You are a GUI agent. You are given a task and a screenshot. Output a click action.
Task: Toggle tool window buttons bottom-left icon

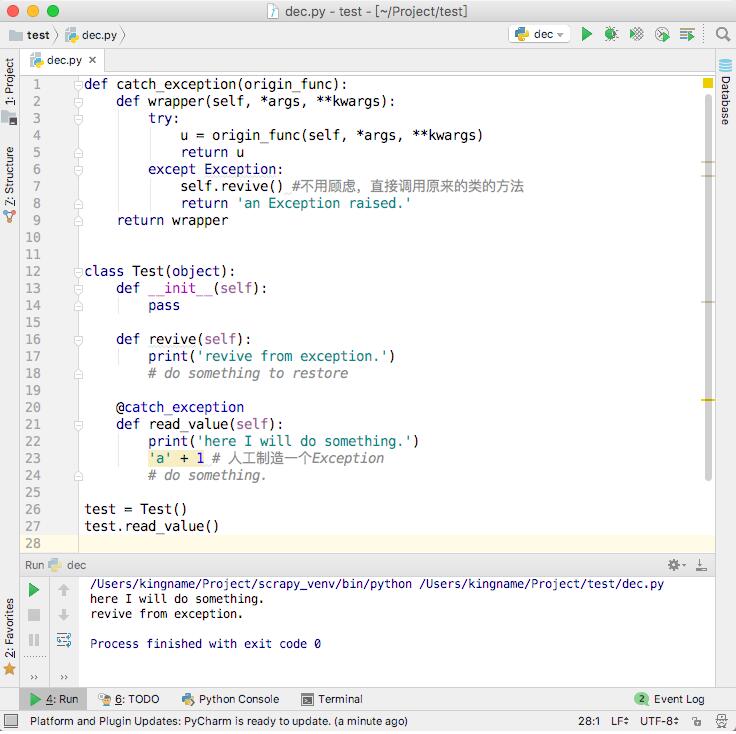[x=10, y=721]
